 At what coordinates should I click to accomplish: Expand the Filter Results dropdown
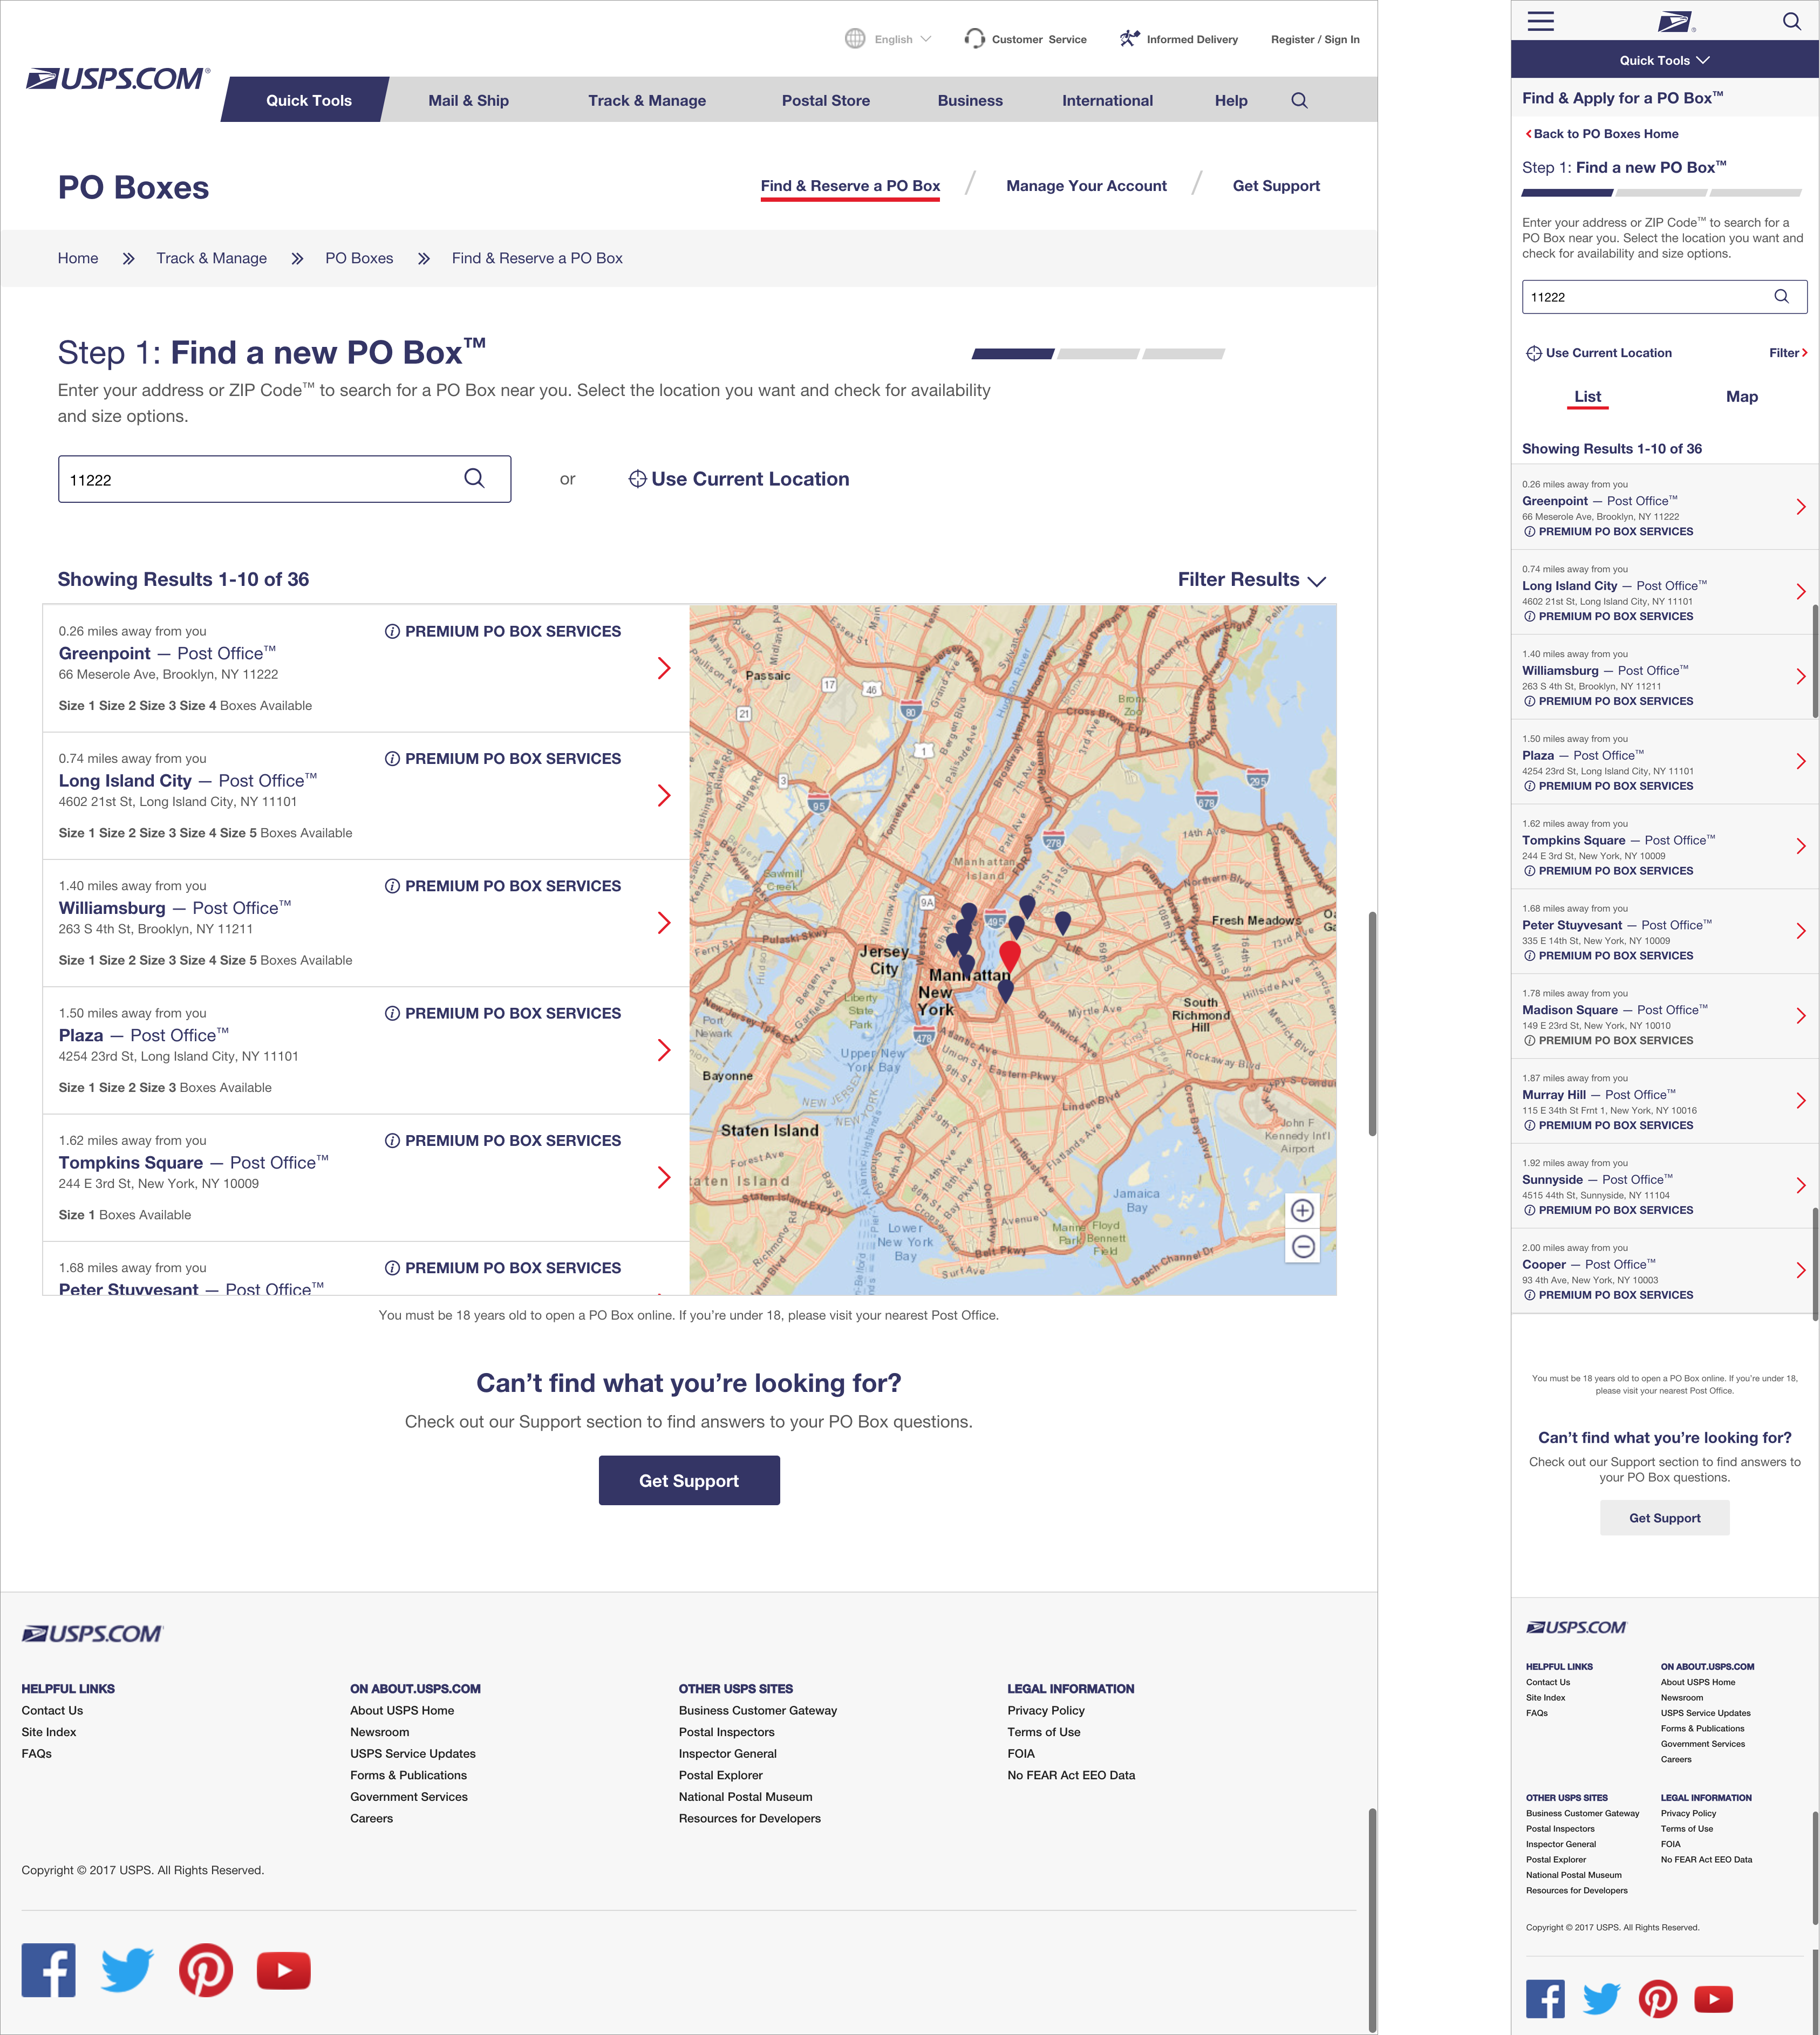click(x=1251, y=580)
